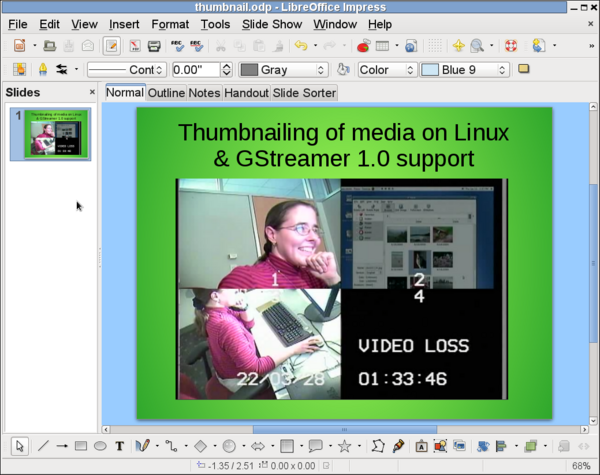Close the Slides panel
This screenshot has height=475, width=600.
pos(92,92)
